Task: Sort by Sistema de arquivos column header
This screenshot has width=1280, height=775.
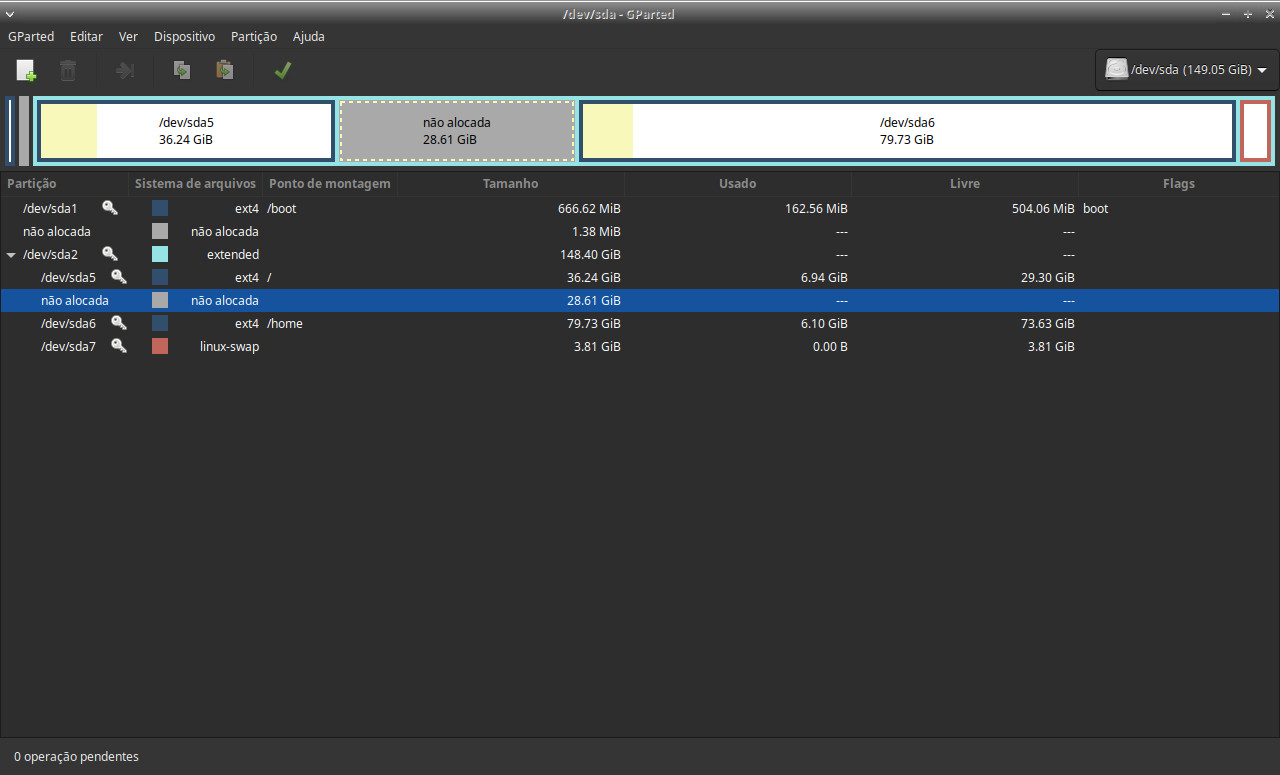Action: coord(196,184)
